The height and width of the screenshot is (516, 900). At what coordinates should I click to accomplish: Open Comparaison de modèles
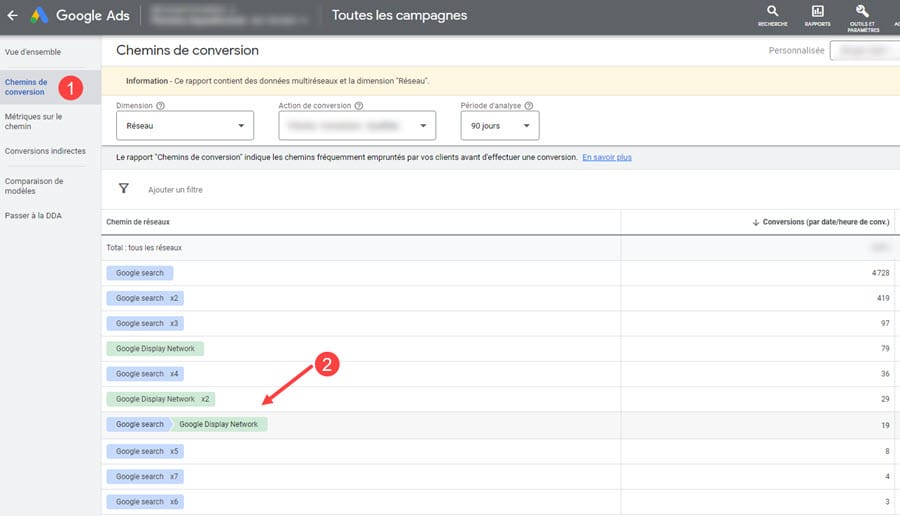pos(34,185)
